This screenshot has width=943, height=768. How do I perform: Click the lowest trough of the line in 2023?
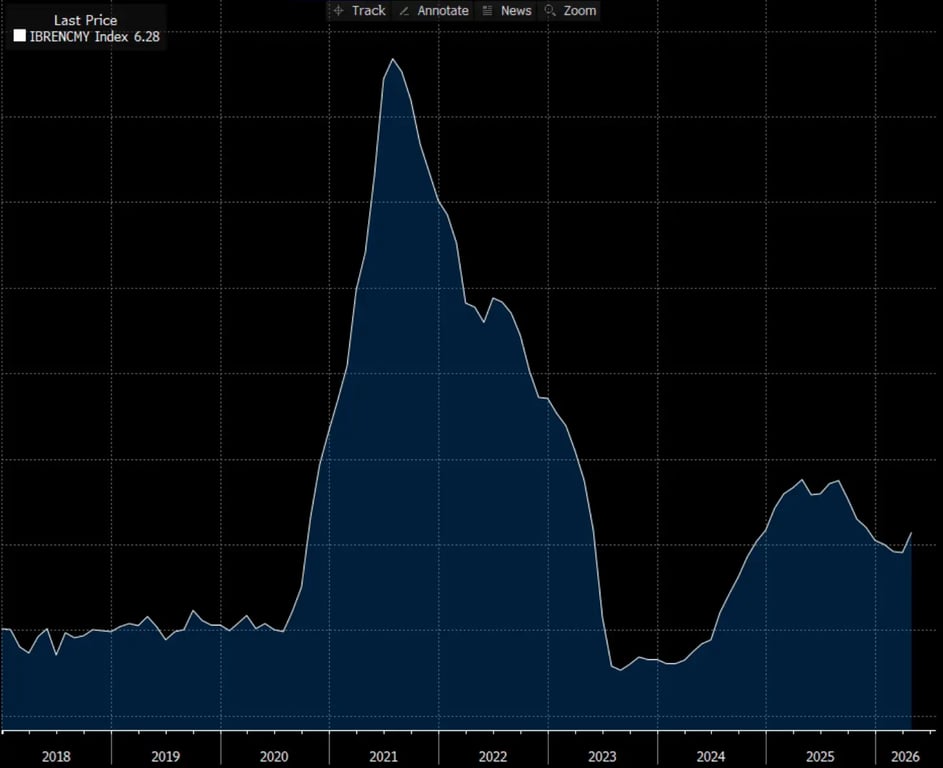621,670
